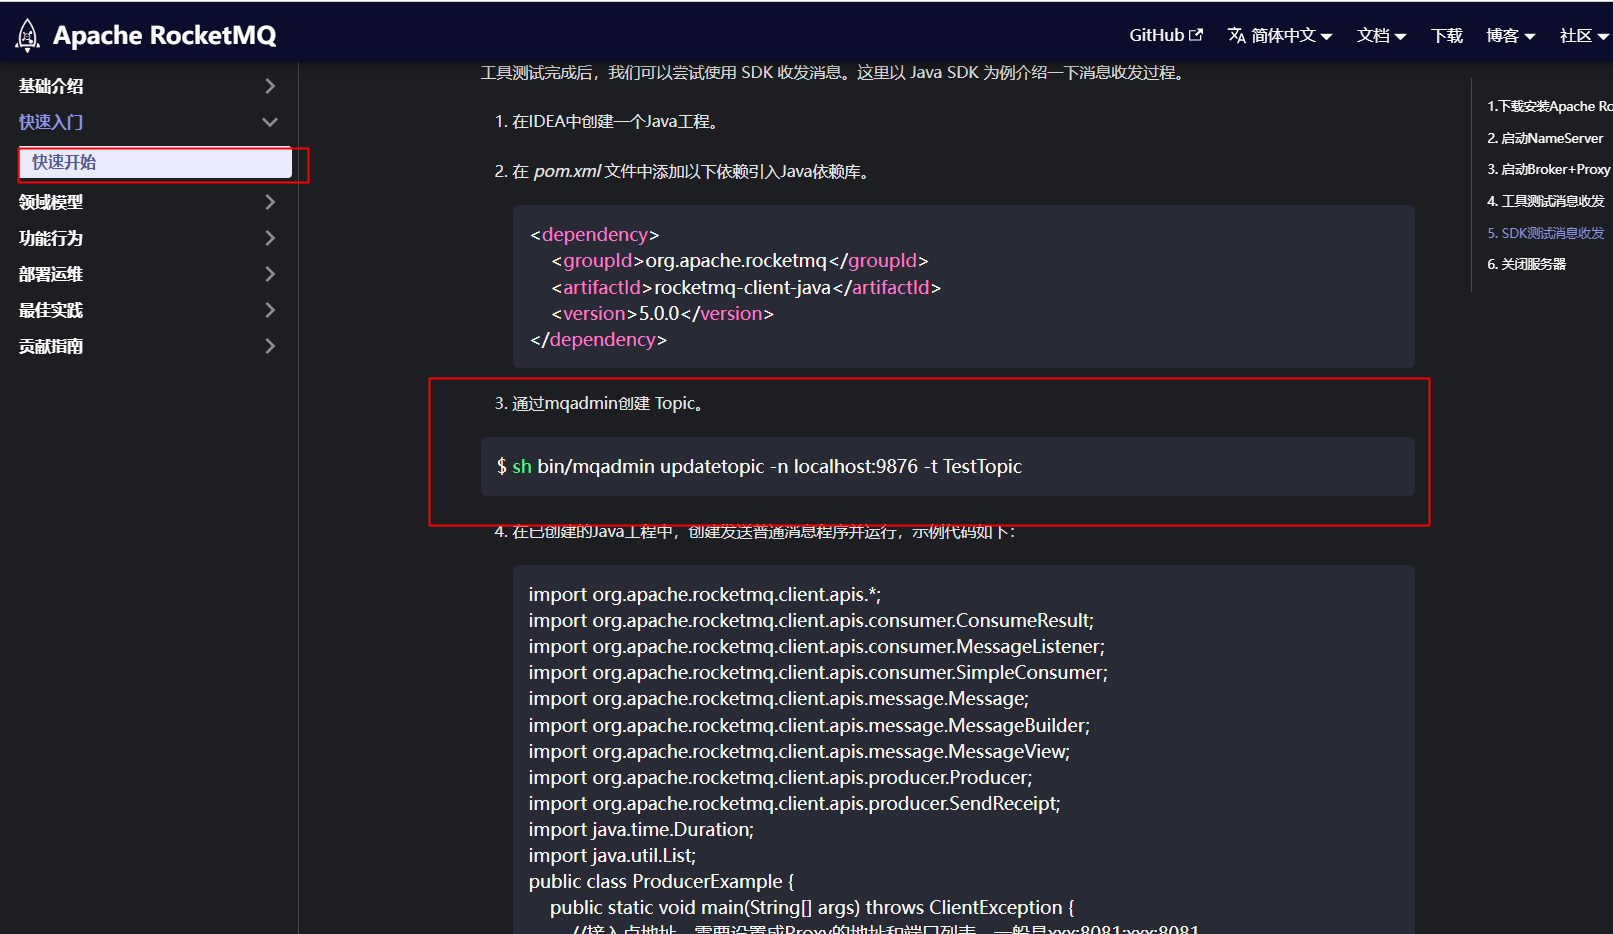This screenshot has height=934, width=1613.
Task: Expand the 最佳实践 sidebar chevron
Action: click(270, 310)
